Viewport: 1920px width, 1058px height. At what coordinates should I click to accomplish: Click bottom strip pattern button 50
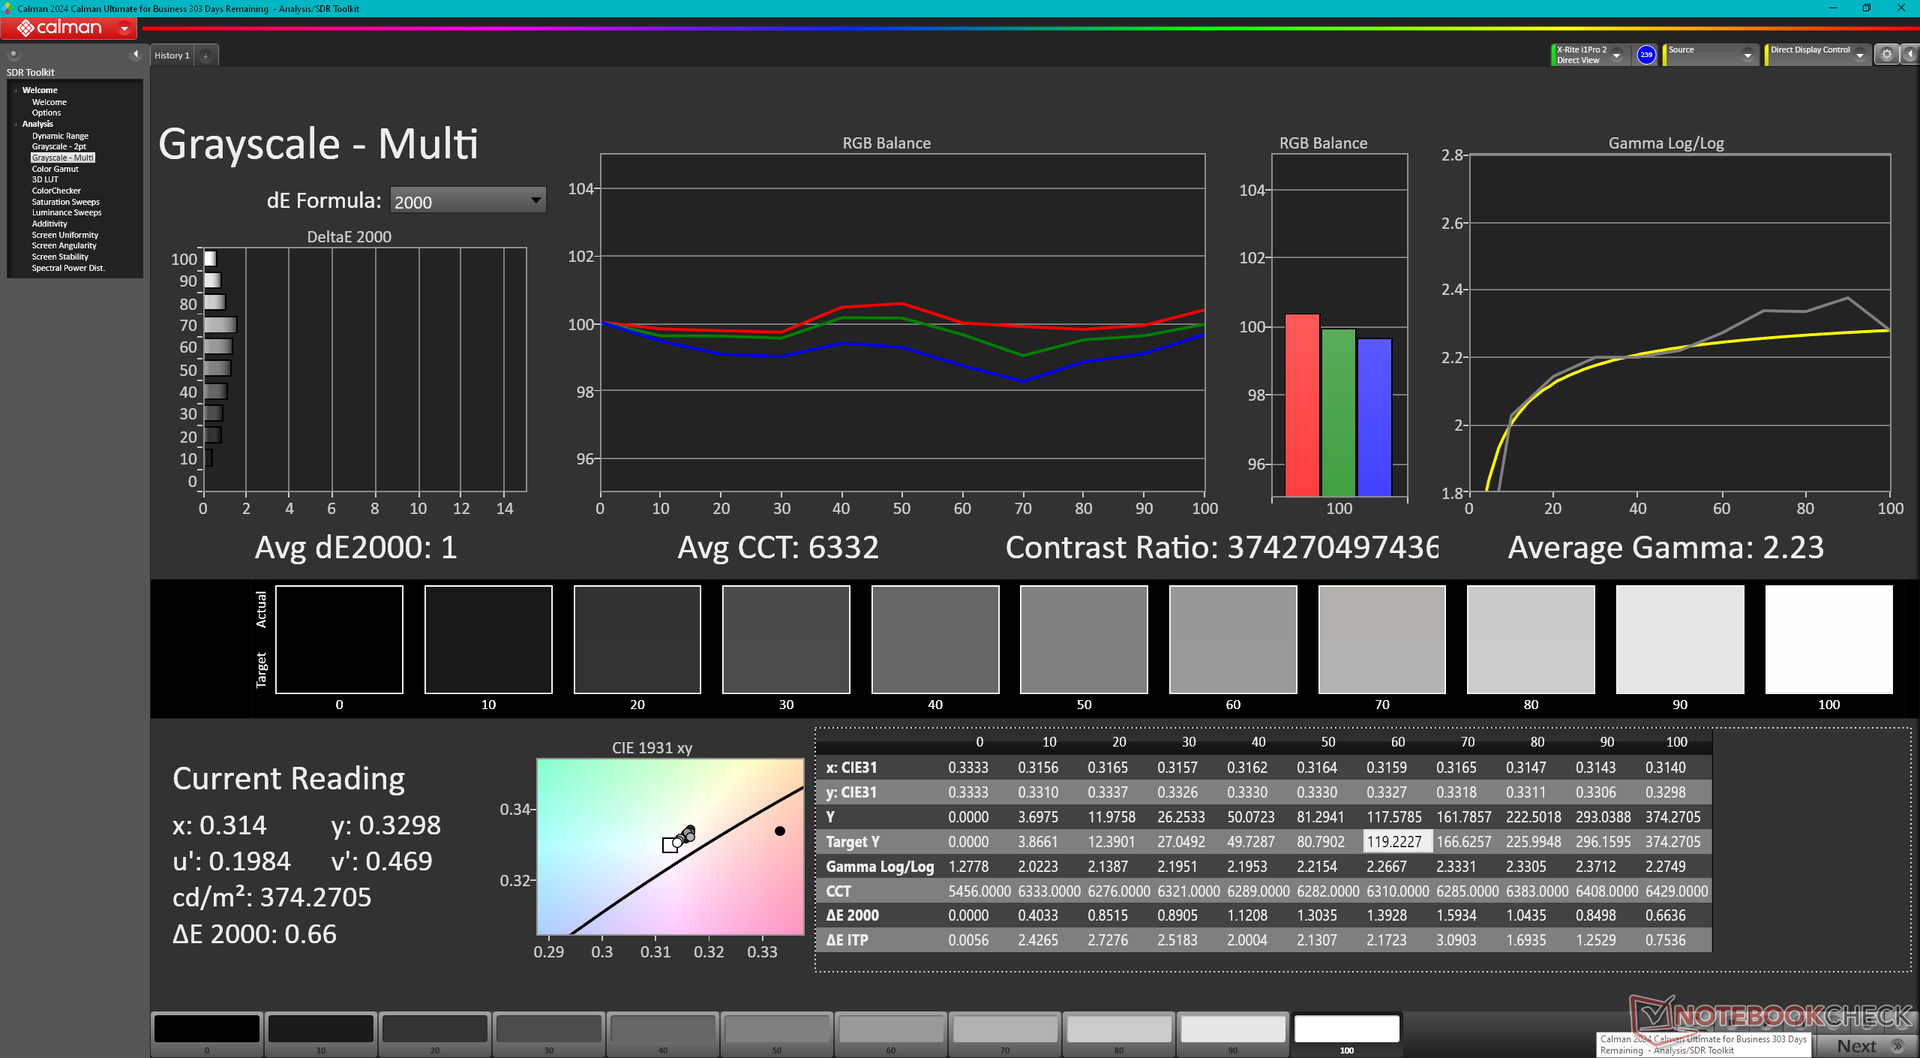[x=777, y=1034]
